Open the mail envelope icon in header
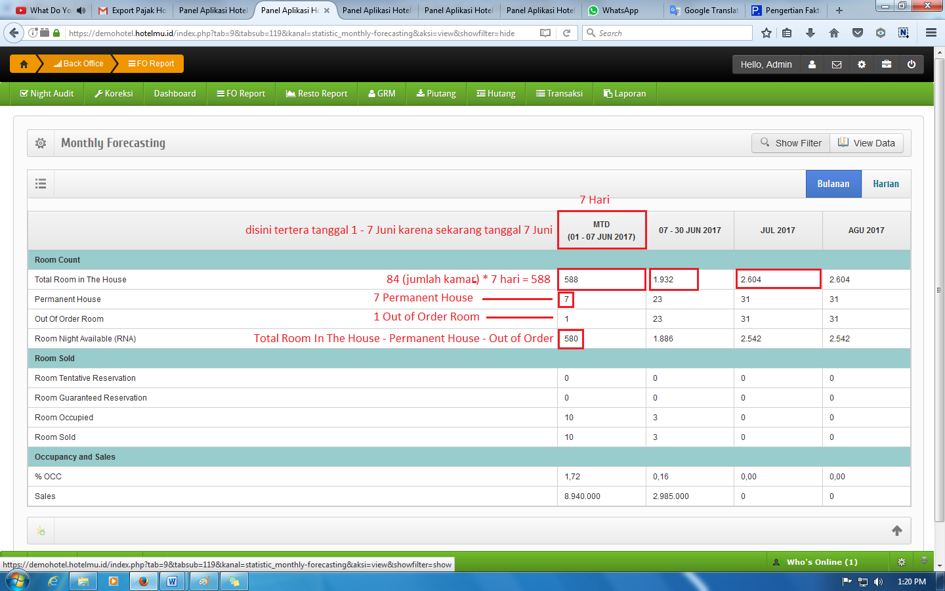 click(837, 64)
